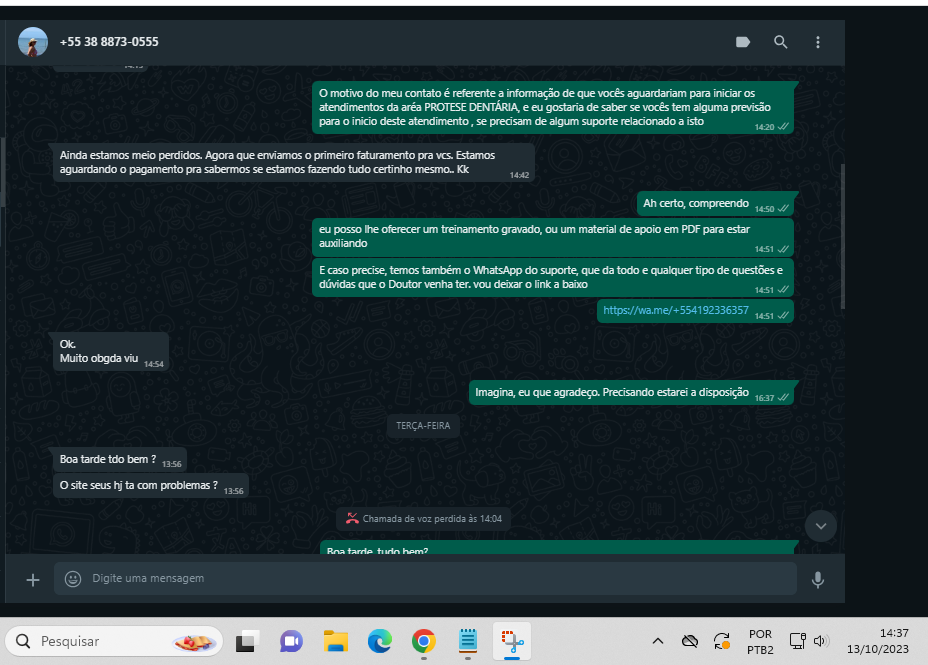
Task: Click the 'Digite uma mensagem' input field
Action: coord(425,579)
